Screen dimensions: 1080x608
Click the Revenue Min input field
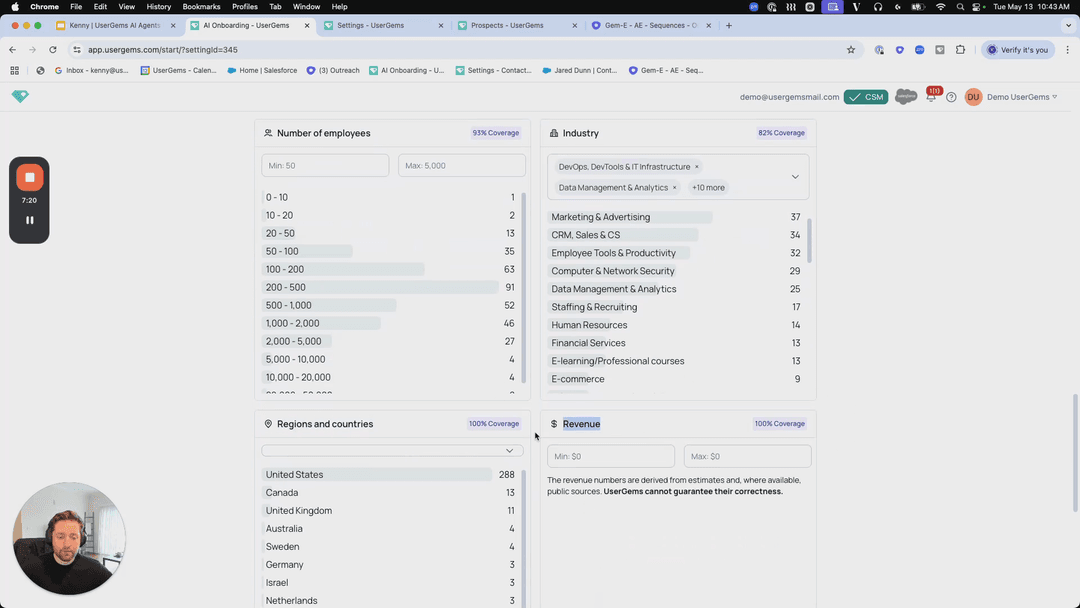click(611, 456)
